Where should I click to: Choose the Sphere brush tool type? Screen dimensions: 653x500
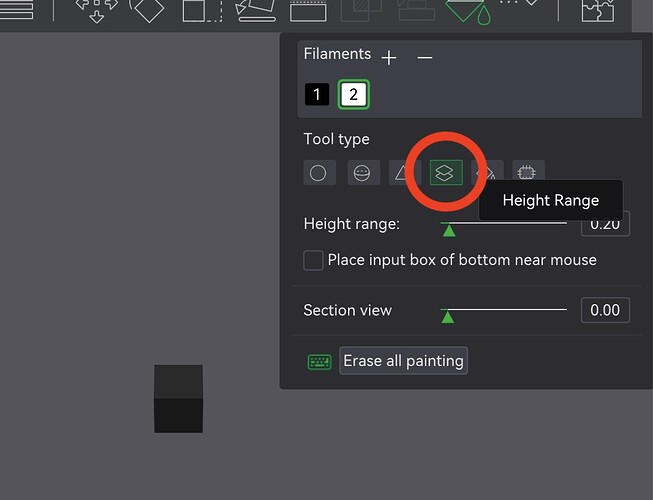364,172
